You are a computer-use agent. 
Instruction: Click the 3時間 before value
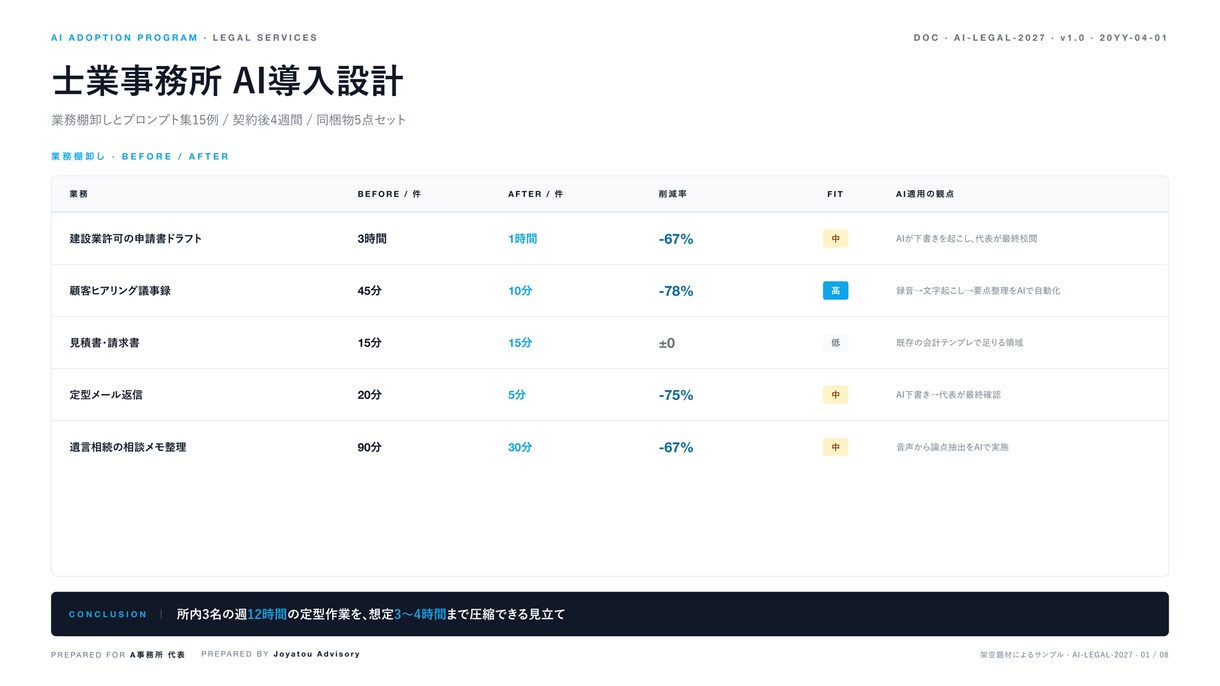[x=372, y=239]
